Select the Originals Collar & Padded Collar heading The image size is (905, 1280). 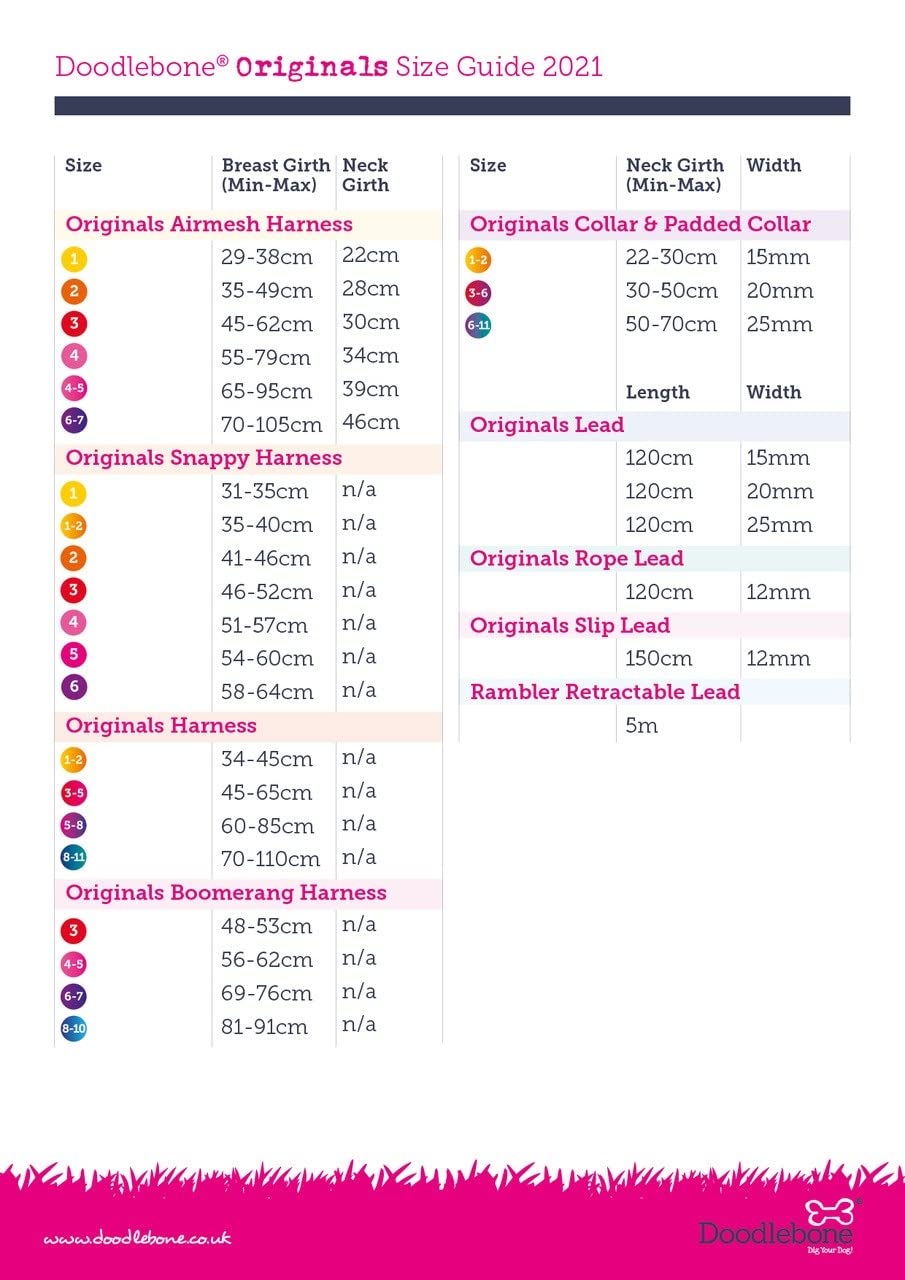[640, 224]
